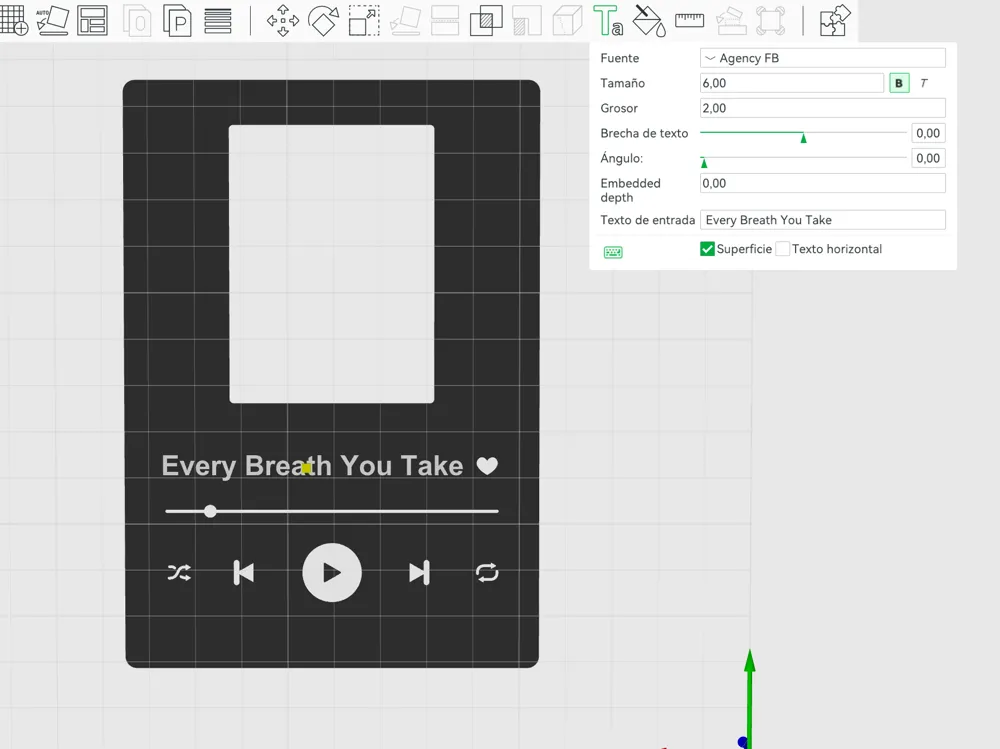This screenshot has height=749, width=1000.
Task: Uncheck the Superficie checkbox
Action: (x=707, y=249)
